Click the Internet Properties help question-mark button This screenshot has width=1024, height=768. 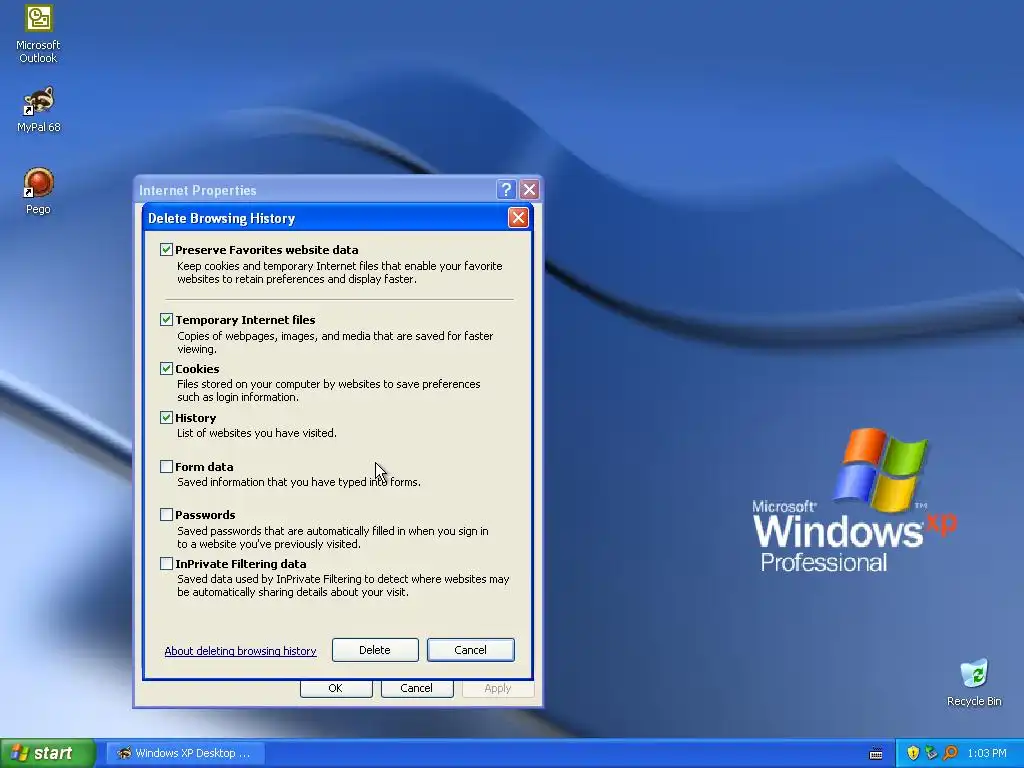click(506, 189)
